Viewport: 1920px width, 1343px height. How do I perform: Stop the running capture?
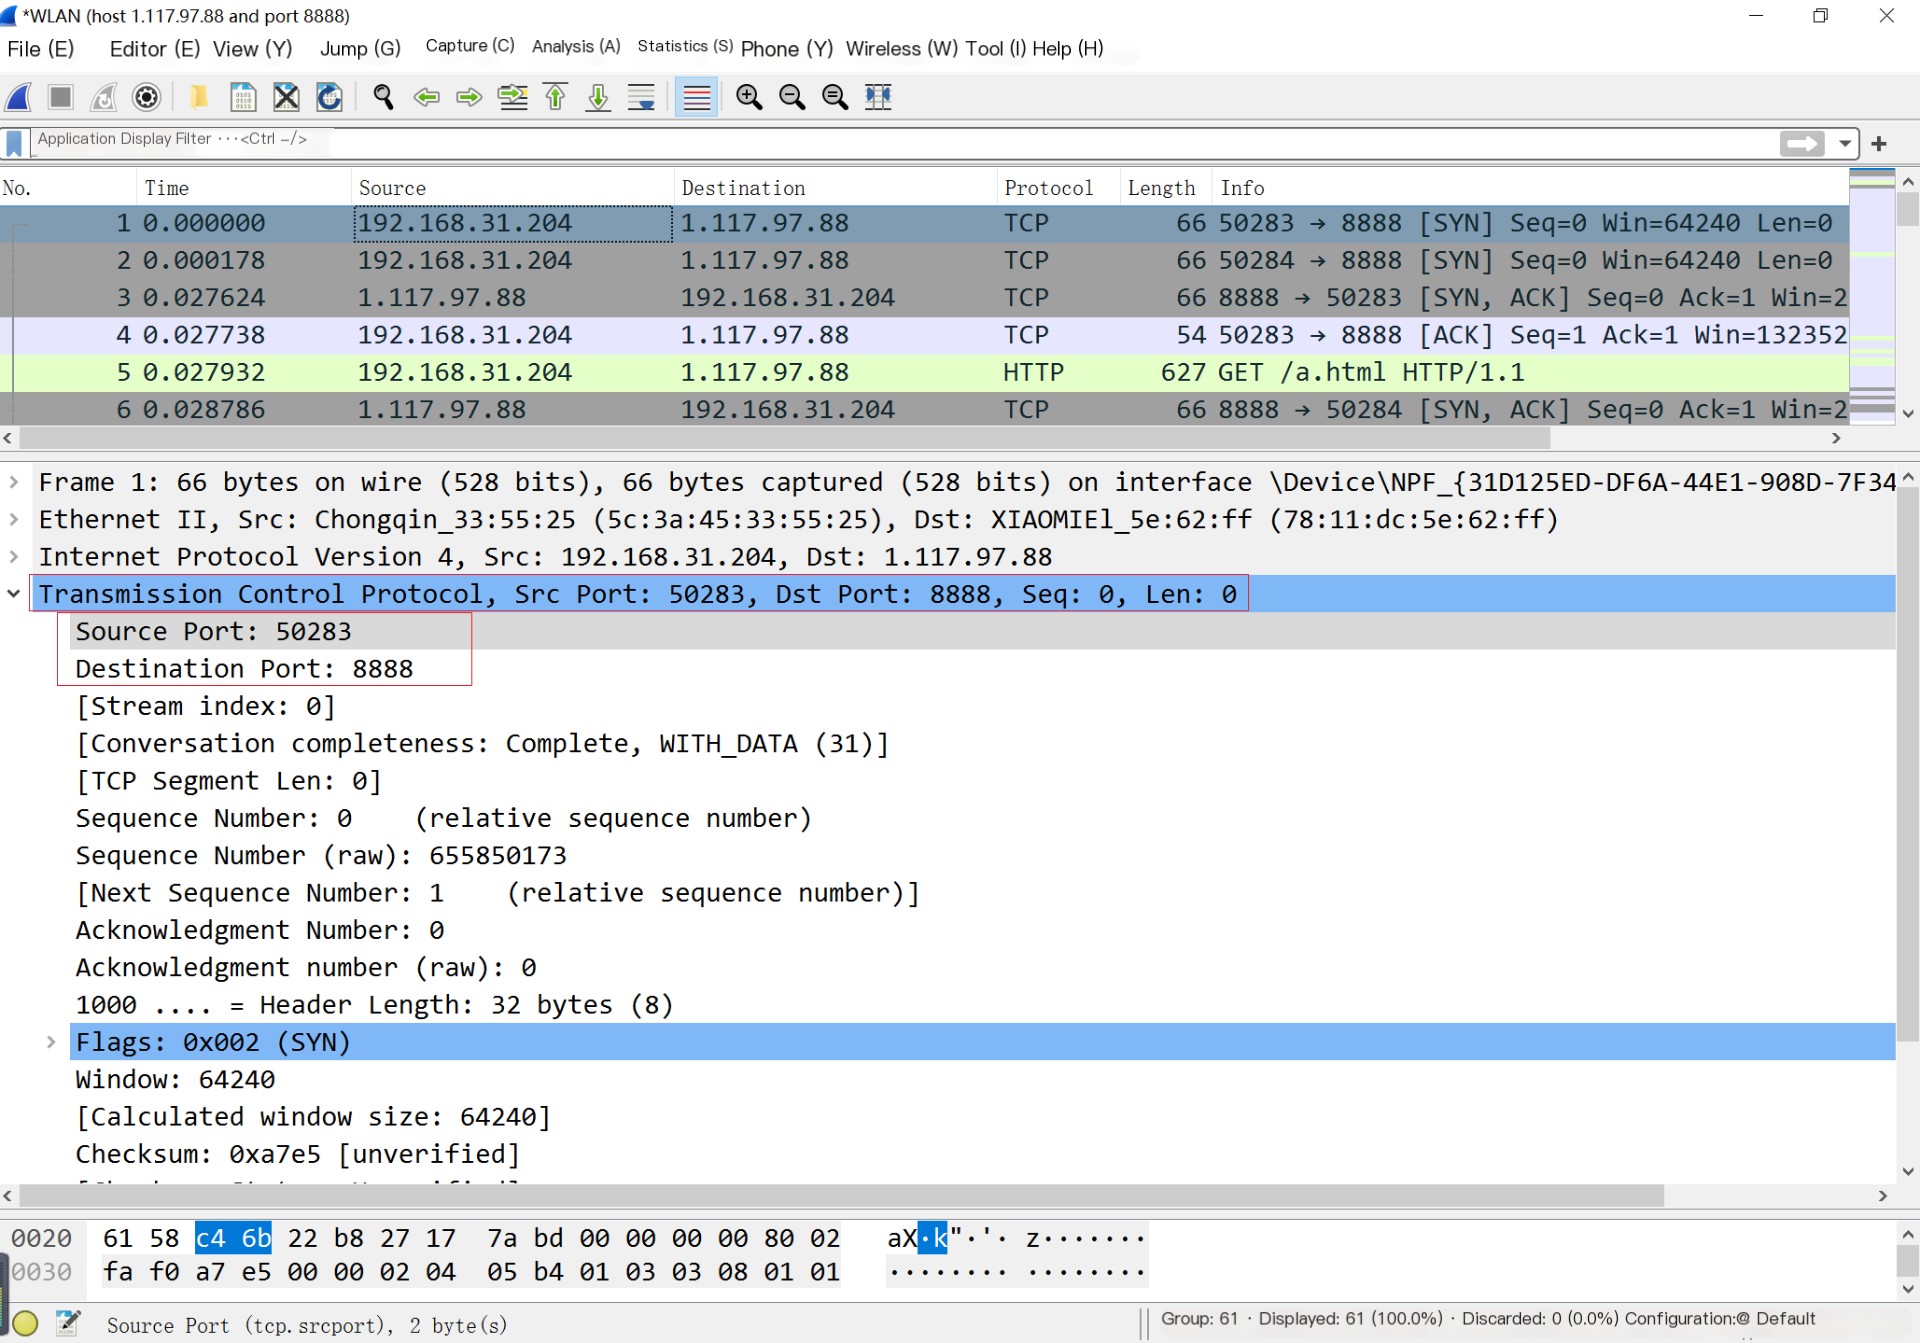tap(61, 97)
